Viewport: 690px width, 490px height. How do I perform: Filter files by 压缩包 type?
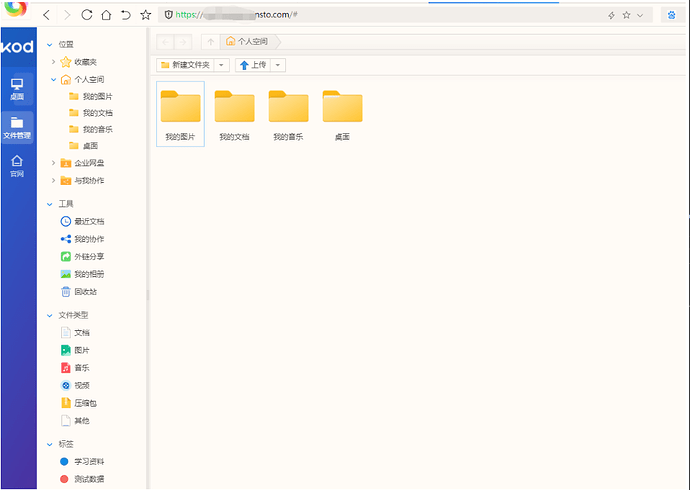click(x=85, y=403)
